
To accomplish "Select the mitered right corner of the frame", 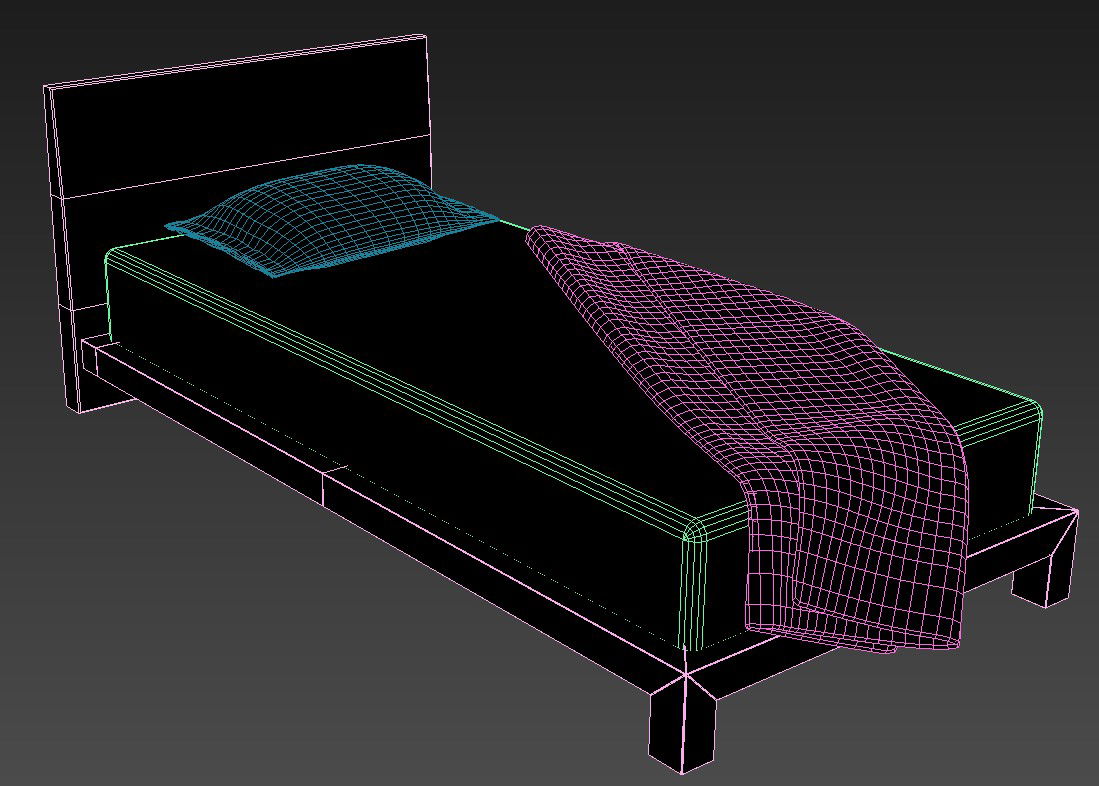I will 1058,522.
